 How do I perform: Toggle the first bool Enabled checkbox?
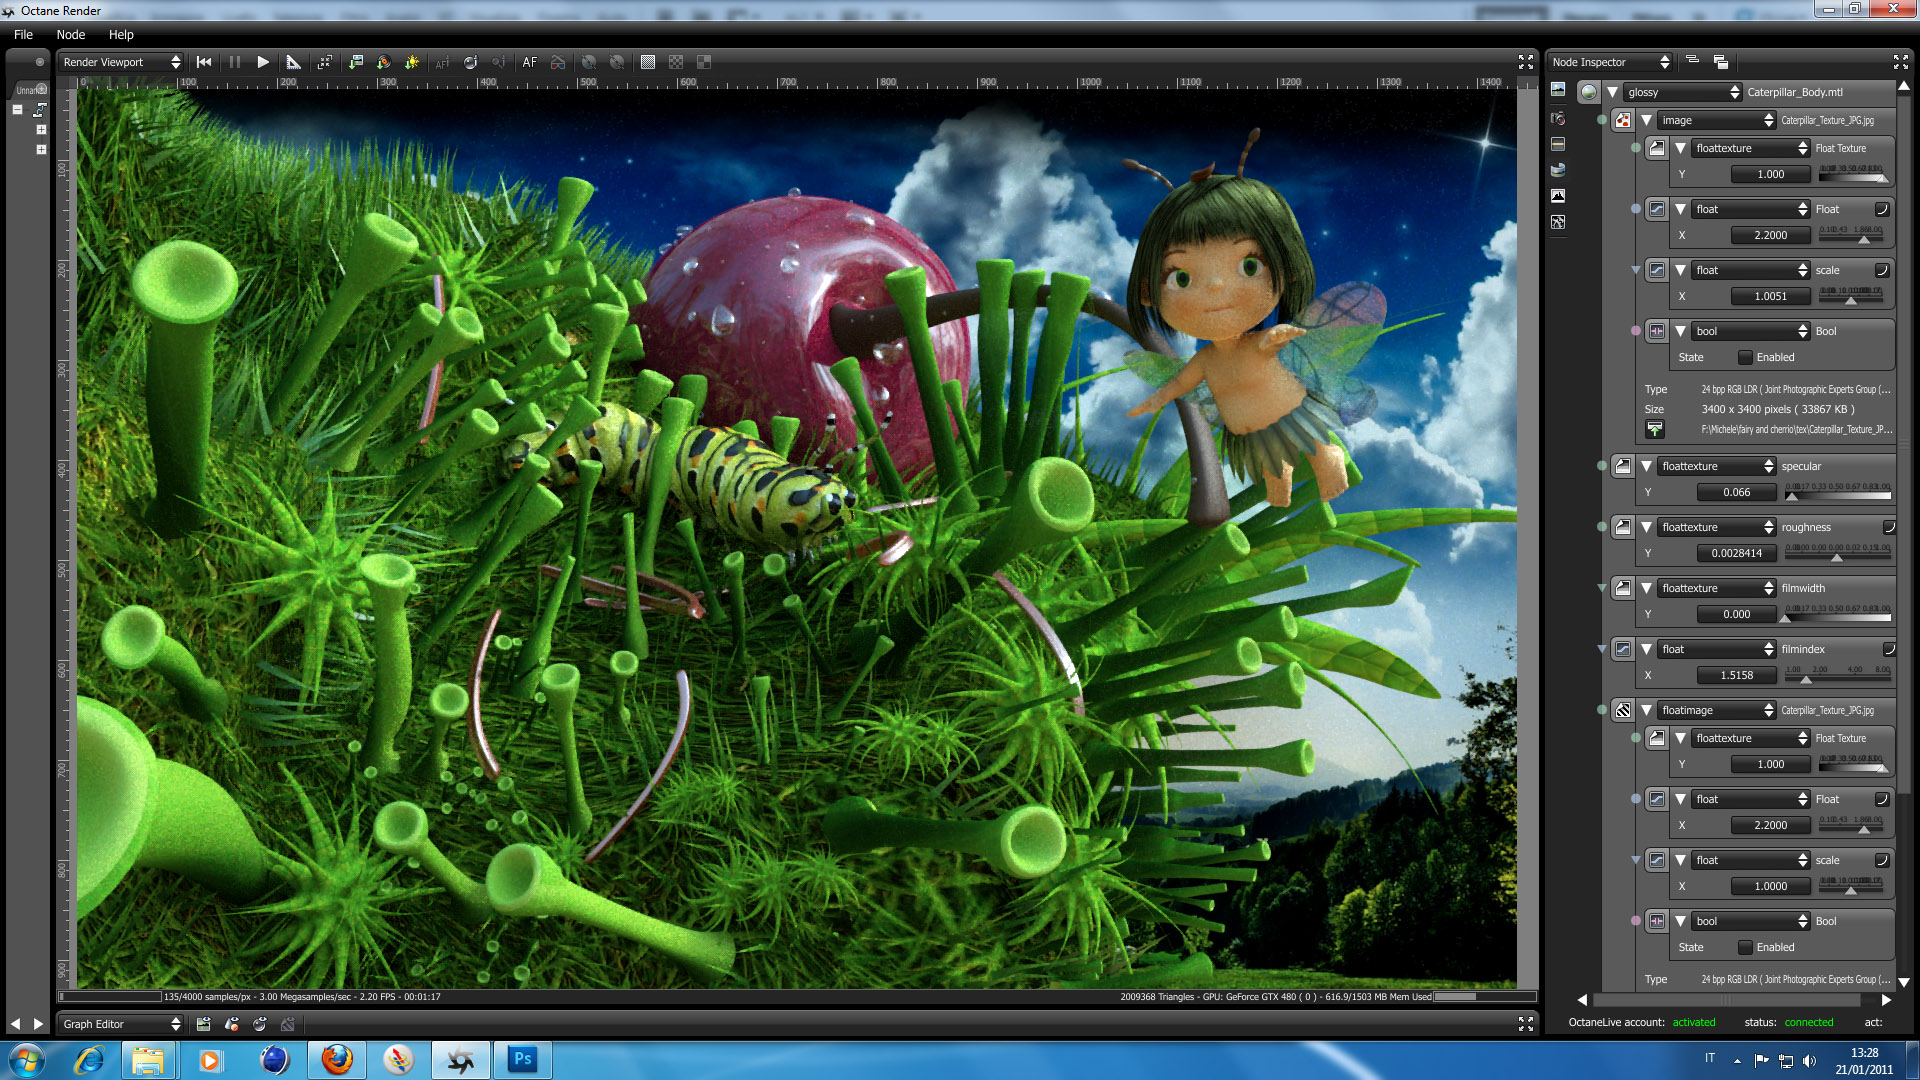[1745, 357]
